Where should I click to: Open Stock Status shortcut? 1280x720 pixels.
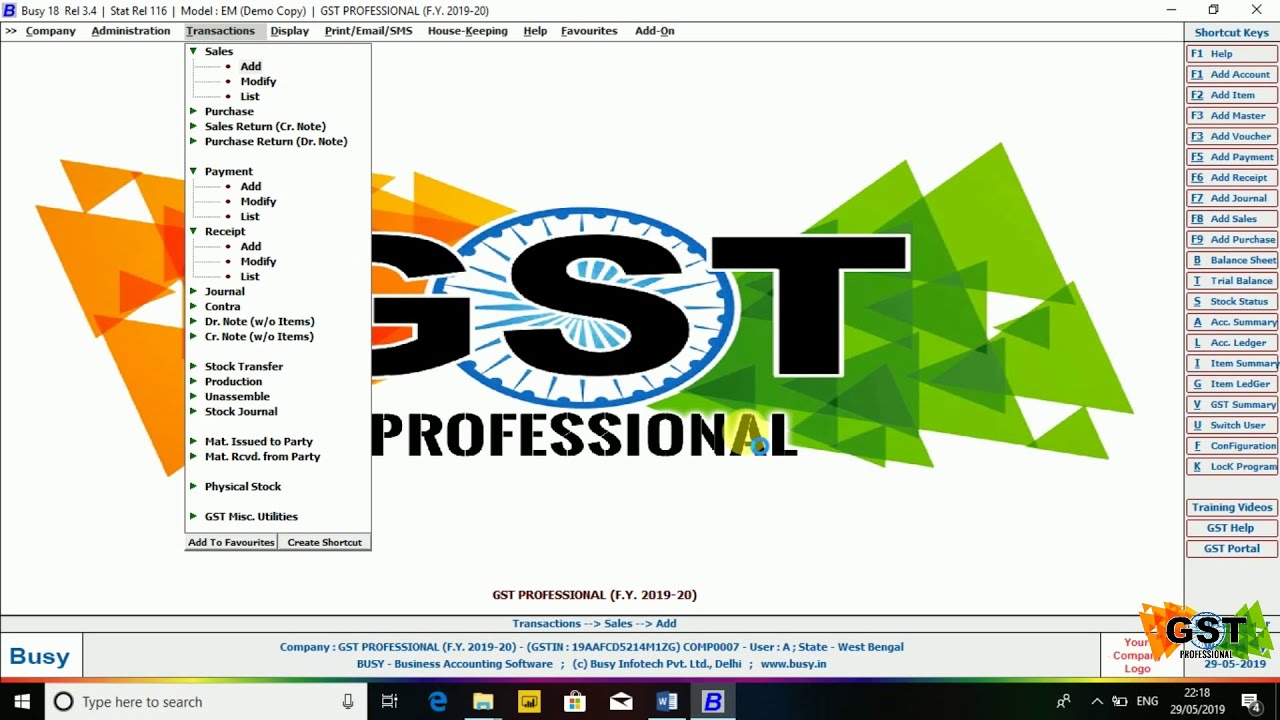pos(1231,302)
